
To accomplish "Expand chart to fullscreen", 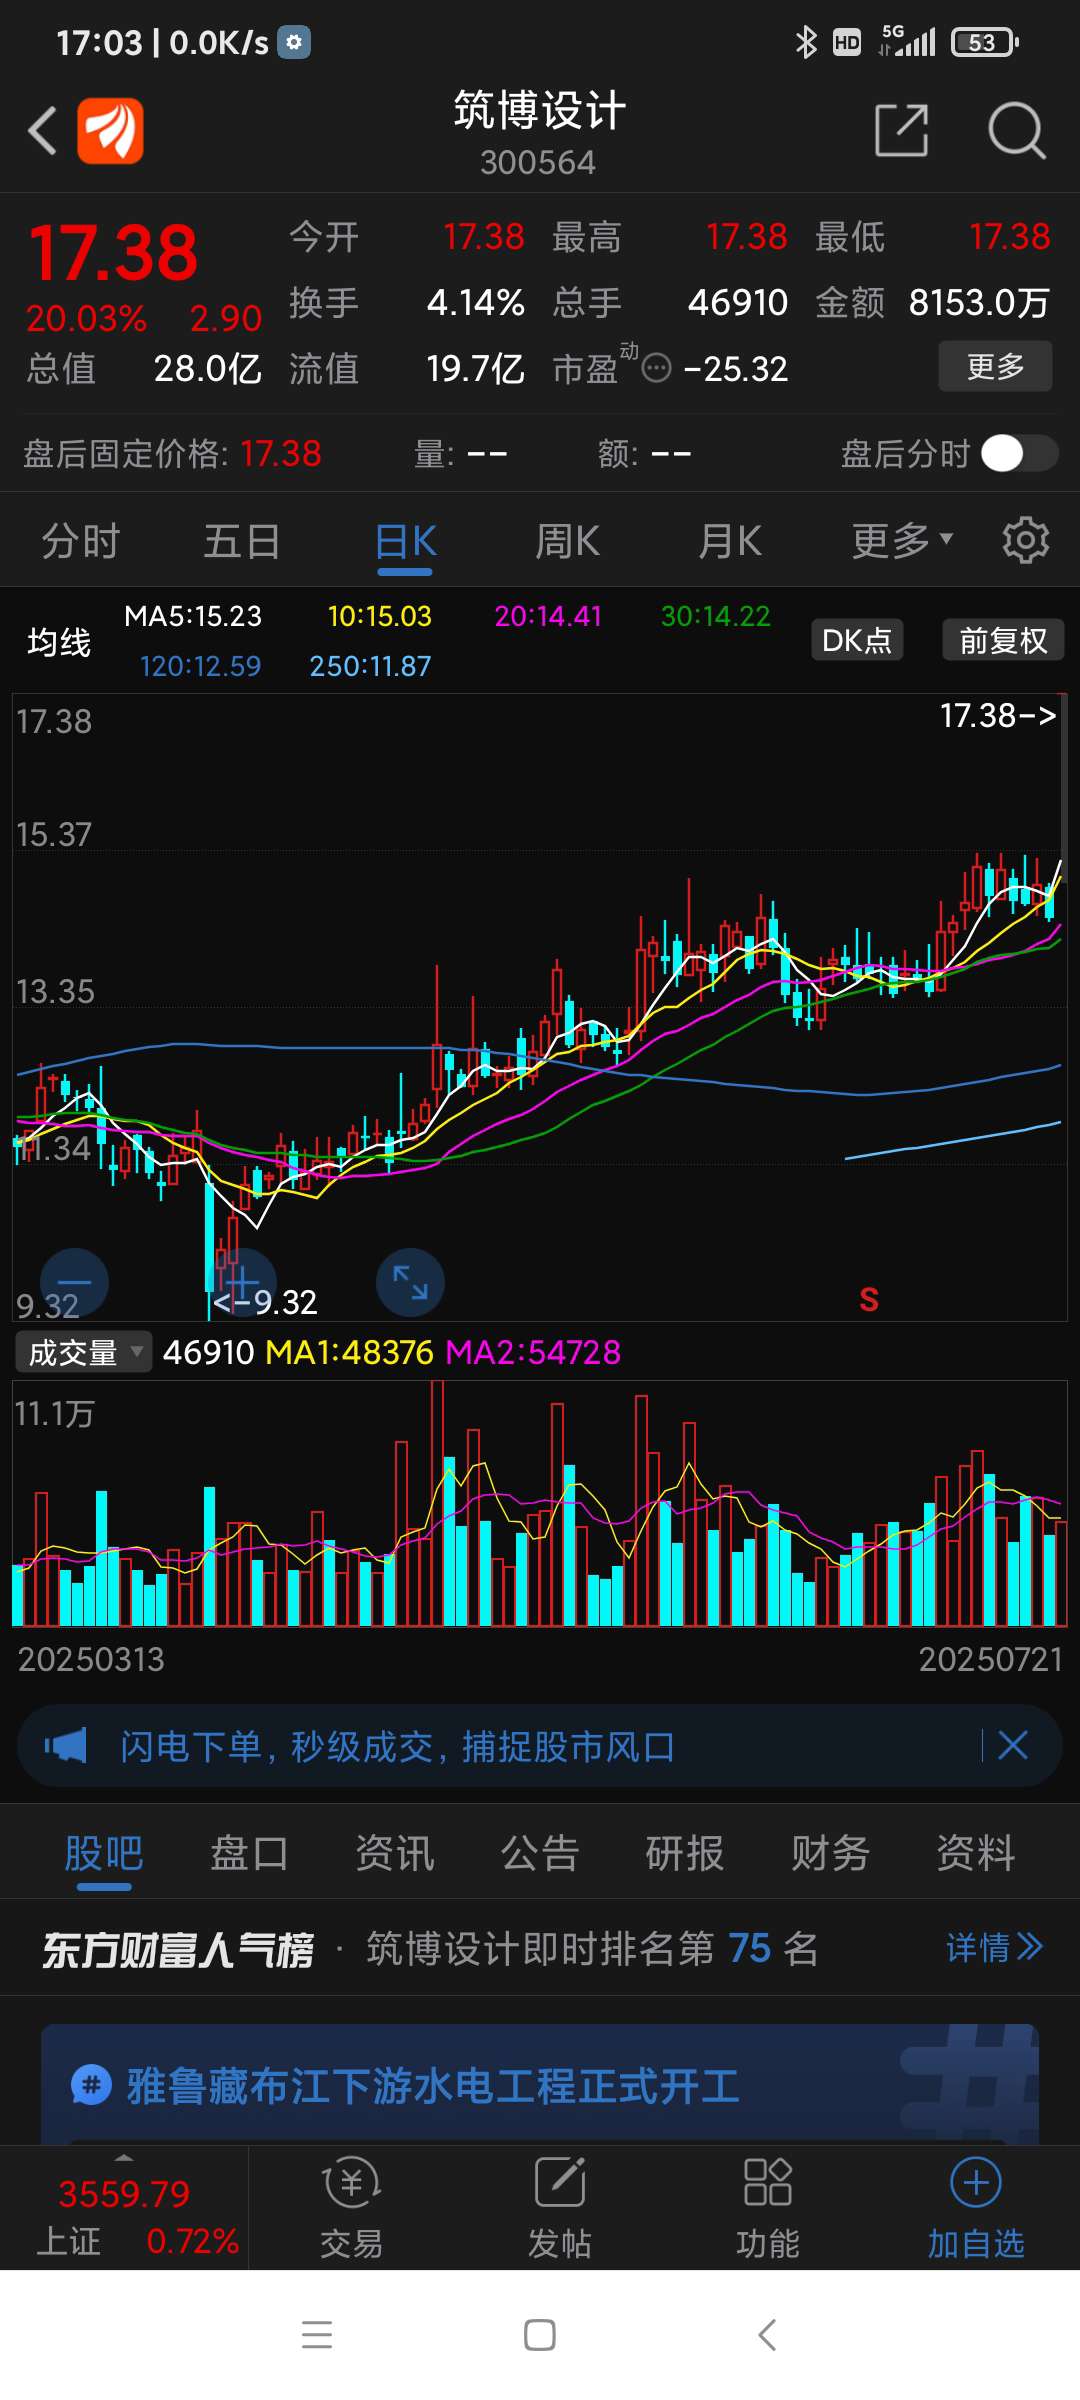I will (410, 1282).
